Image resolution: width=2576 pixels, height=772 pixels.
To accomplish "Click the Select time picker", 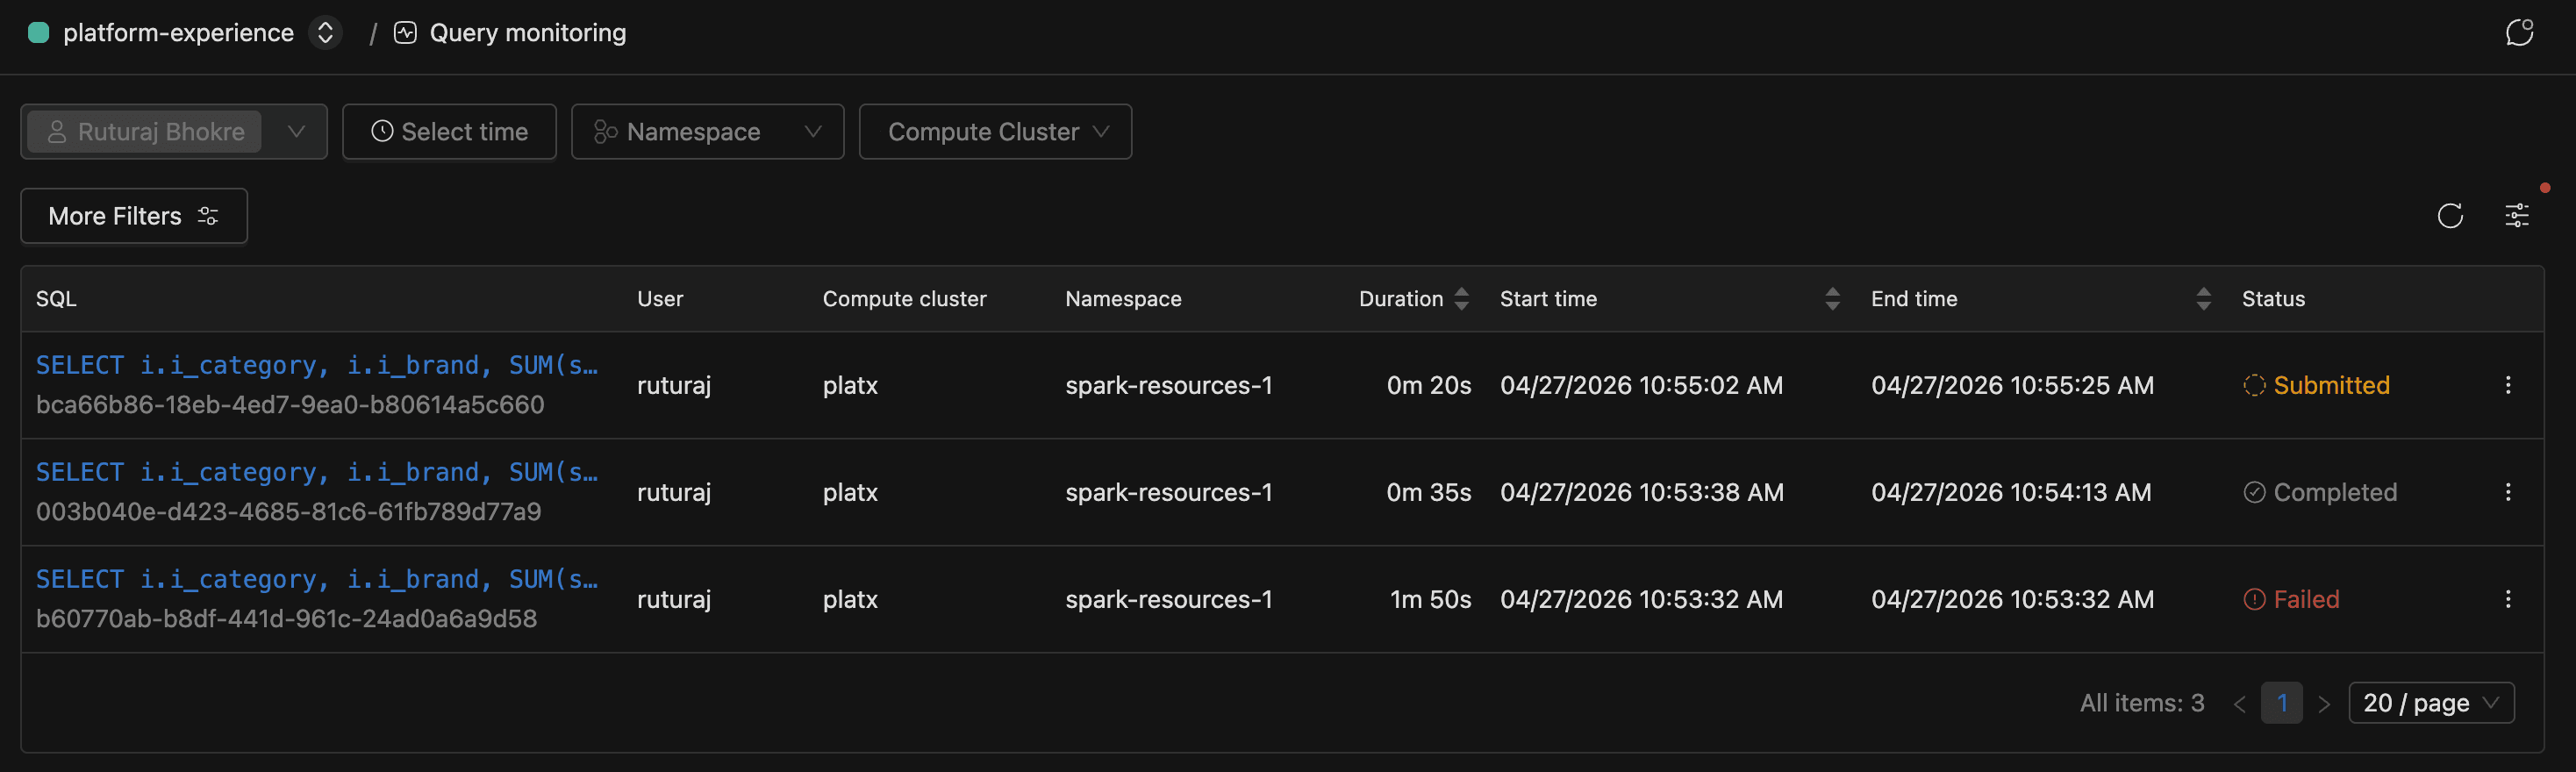I will 449,132.
